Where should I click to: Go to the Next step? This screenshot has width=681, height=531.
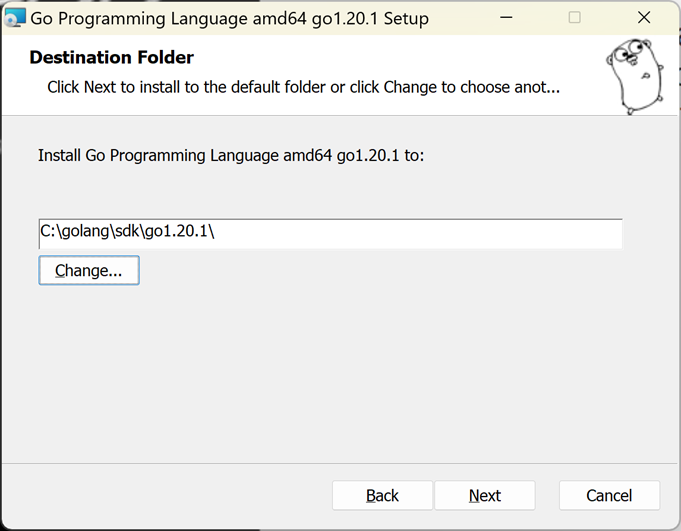point(485,495)
